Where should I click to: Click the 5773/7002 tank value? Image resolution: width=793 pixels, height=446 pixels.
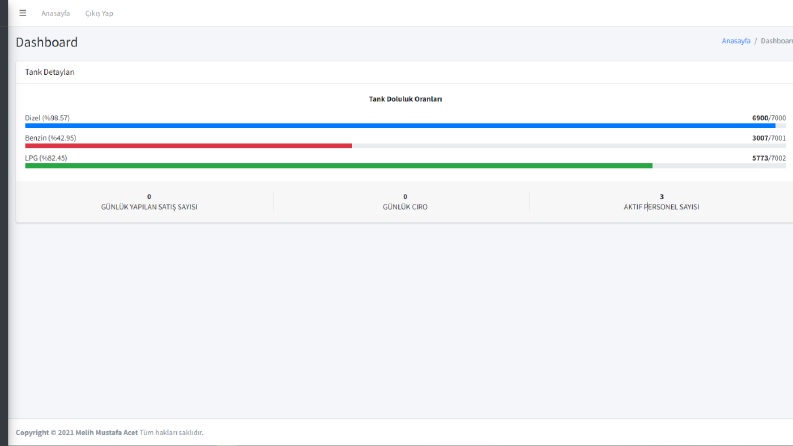769,158
